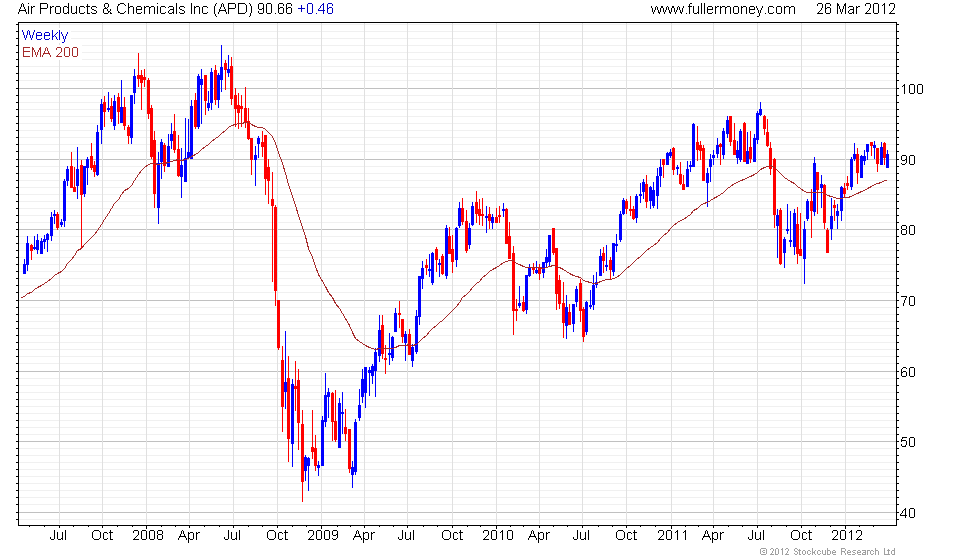This screenshot has height=560, width=980.
Task: Click the '2010' year label on the time axis
Action: coord(498,536)
